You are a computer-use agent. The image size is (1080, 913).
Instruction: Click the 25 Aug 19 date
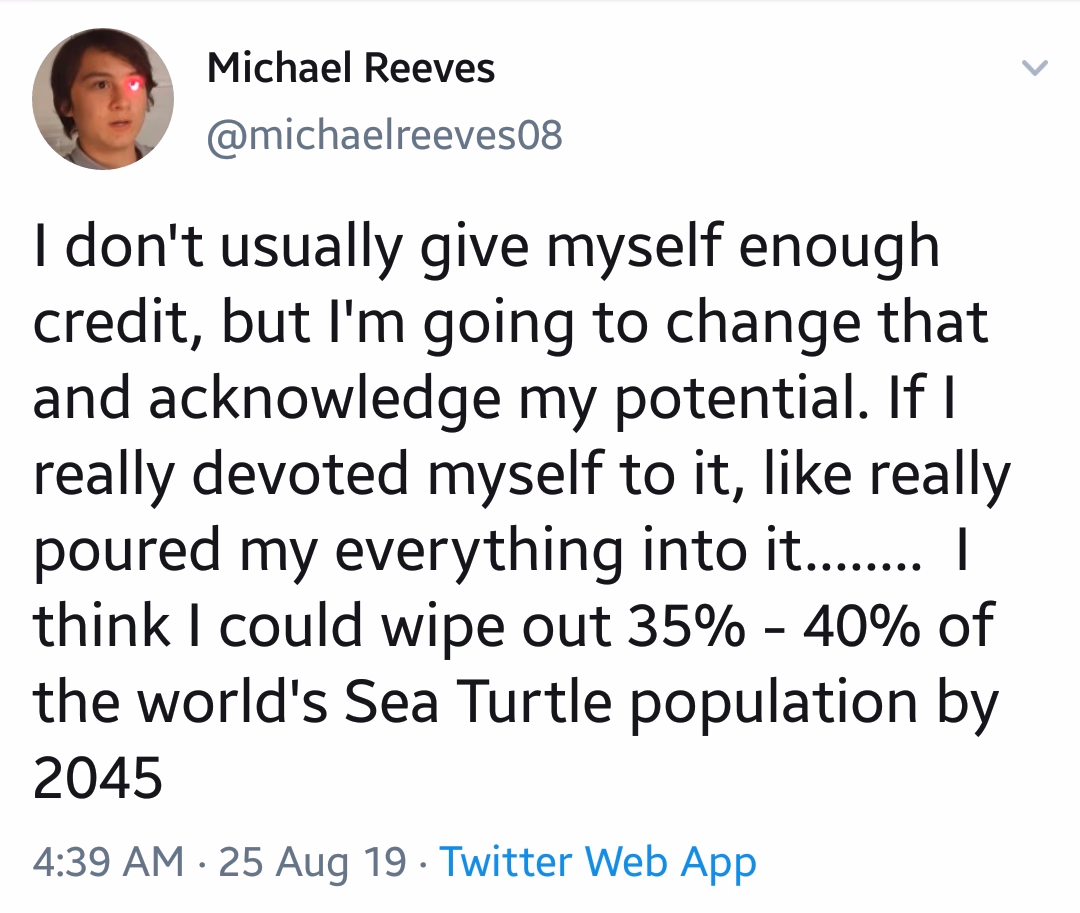312,861
